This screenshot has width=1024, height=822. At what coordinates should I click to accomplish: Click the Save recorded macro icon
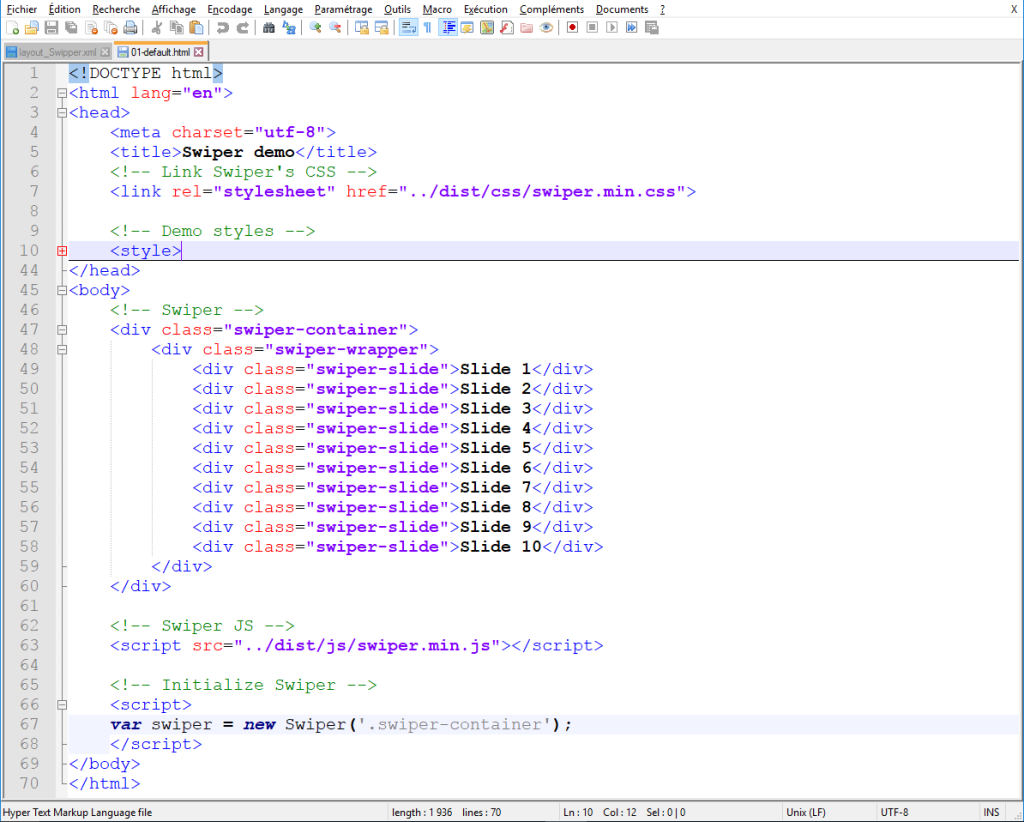click(x=651, y=27)
